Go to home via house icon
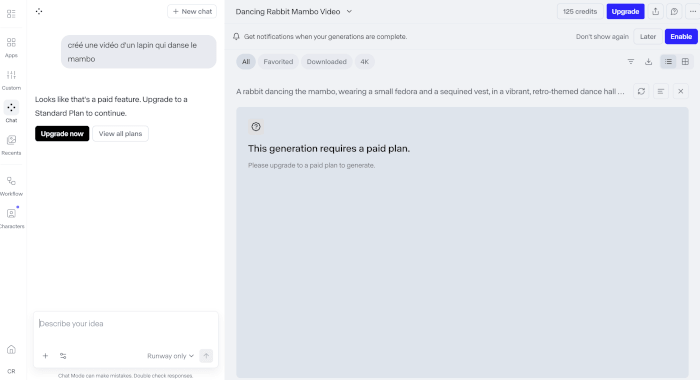700x380 pixels. [x=11, y=350]
